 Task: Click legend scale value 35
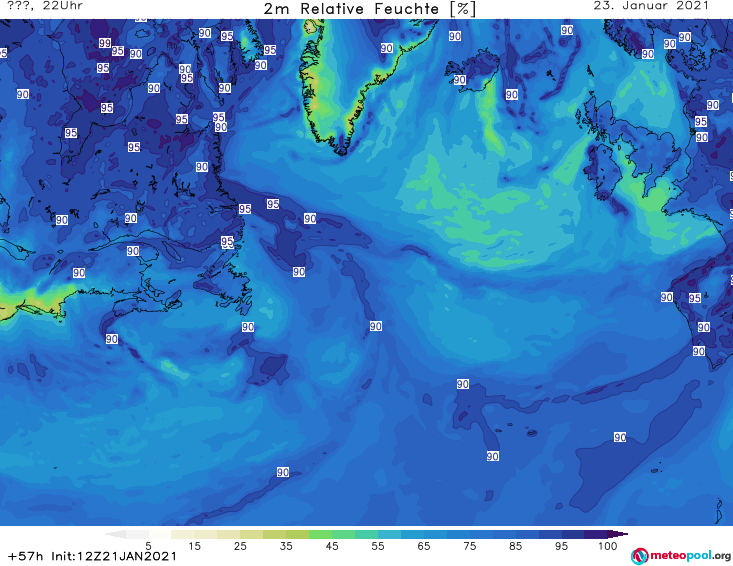286,546
